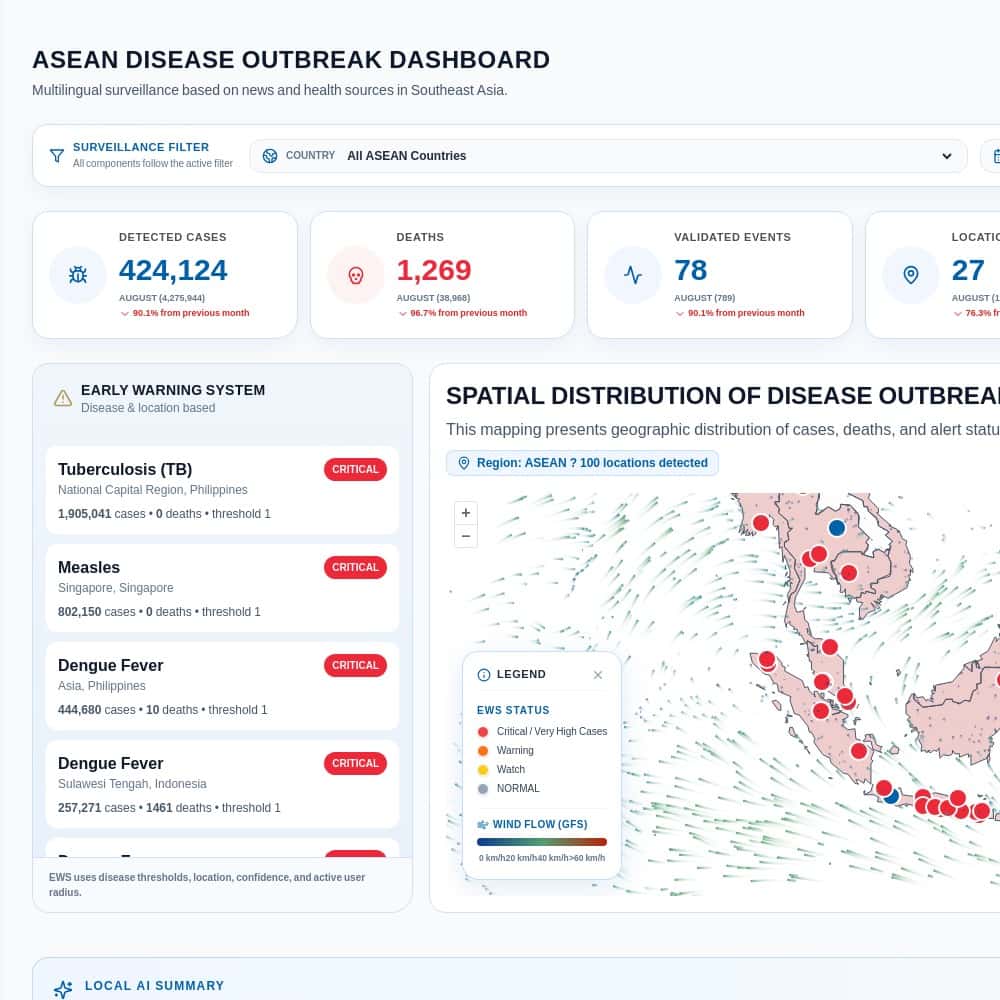Click the location pin icon on Locations card
This screenshot has width=1000, height=1000.
pos(911,275)
